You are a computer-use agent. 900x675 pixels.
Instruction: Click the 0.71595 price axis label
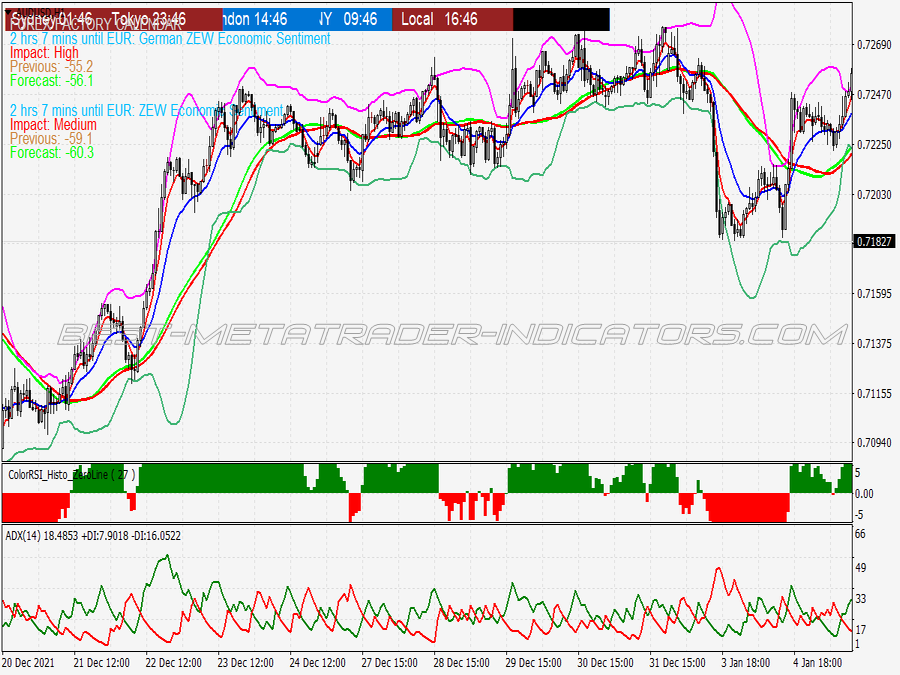874,294
